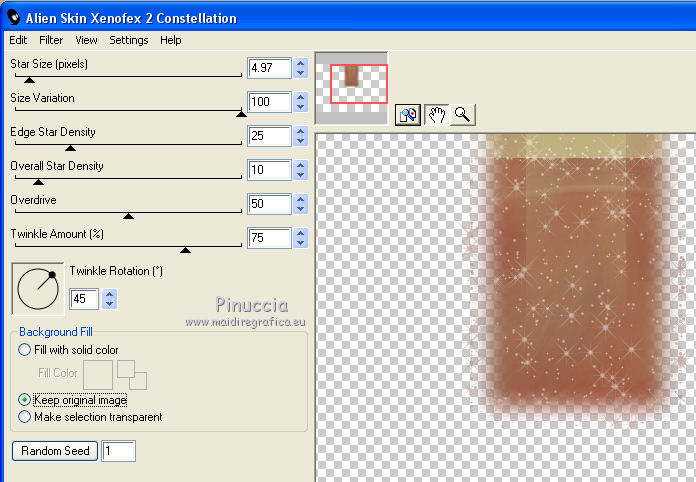Click the Fill Color swatch box

(x=98, y=375)
